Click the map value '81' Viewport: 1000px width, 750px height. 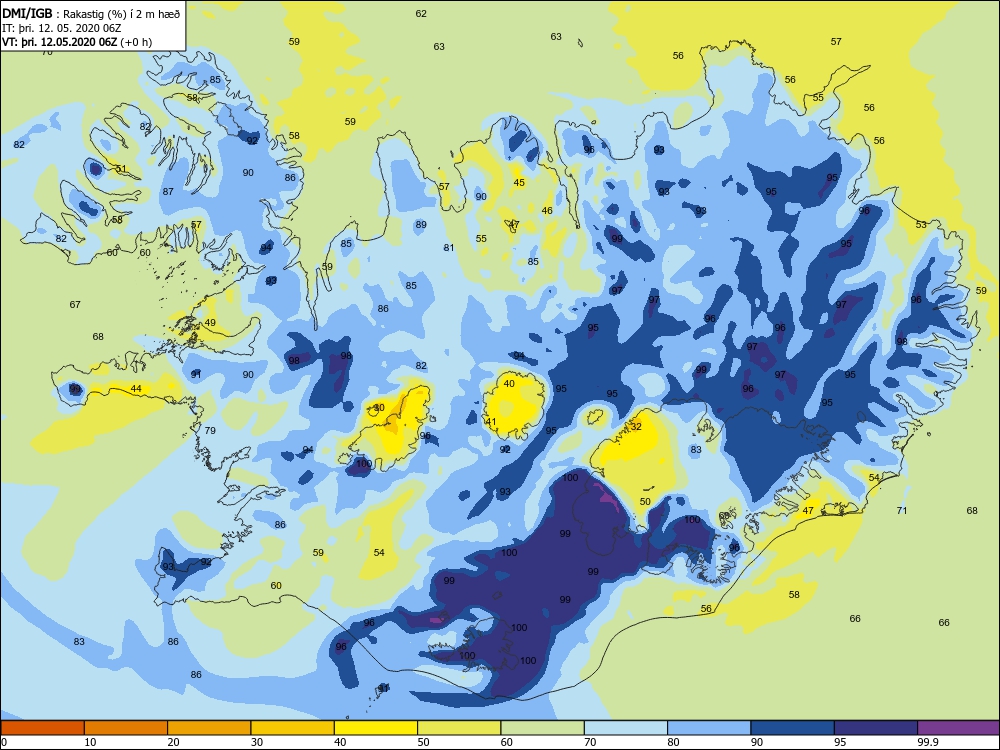[x=449, y=247]
